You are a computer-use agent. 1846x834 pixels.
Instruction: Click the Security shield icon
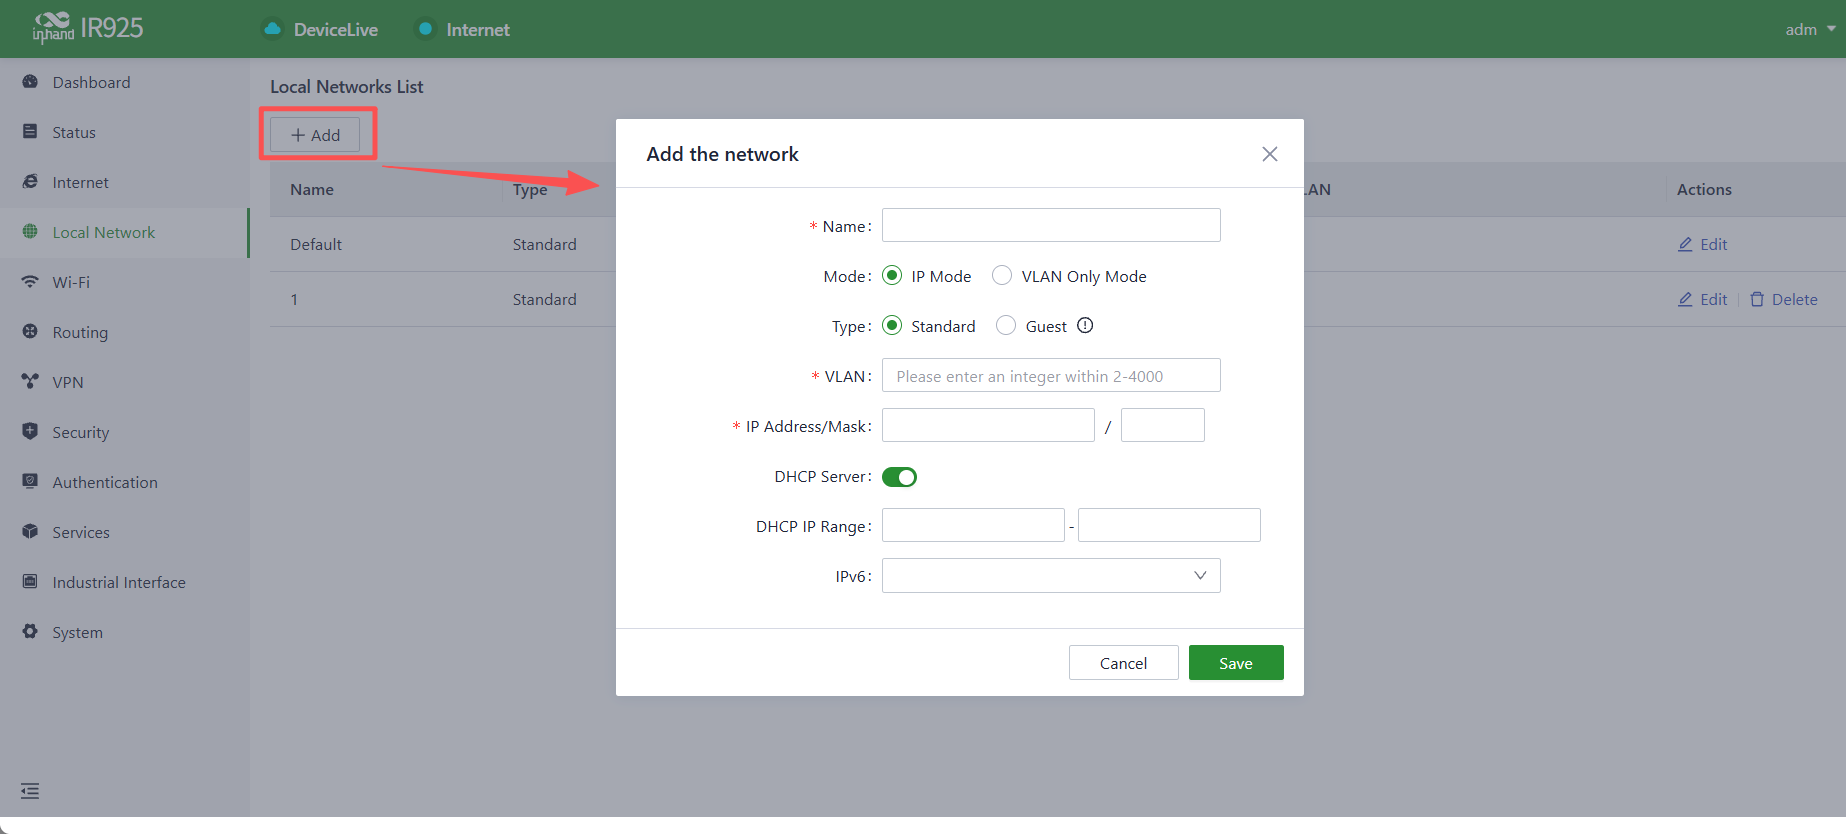coord(30,432)
